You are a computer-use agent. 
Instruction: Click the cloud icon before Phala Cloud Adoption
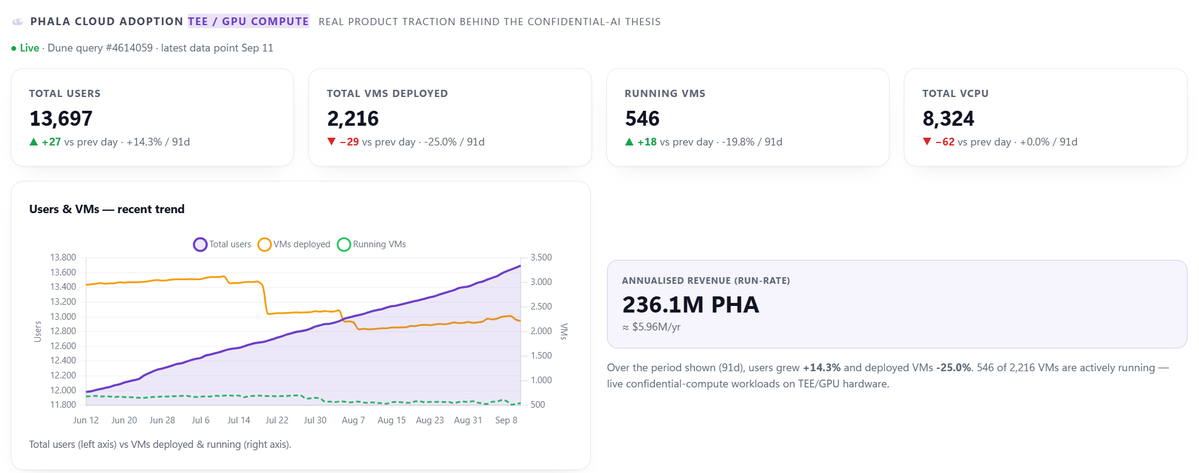18,22
